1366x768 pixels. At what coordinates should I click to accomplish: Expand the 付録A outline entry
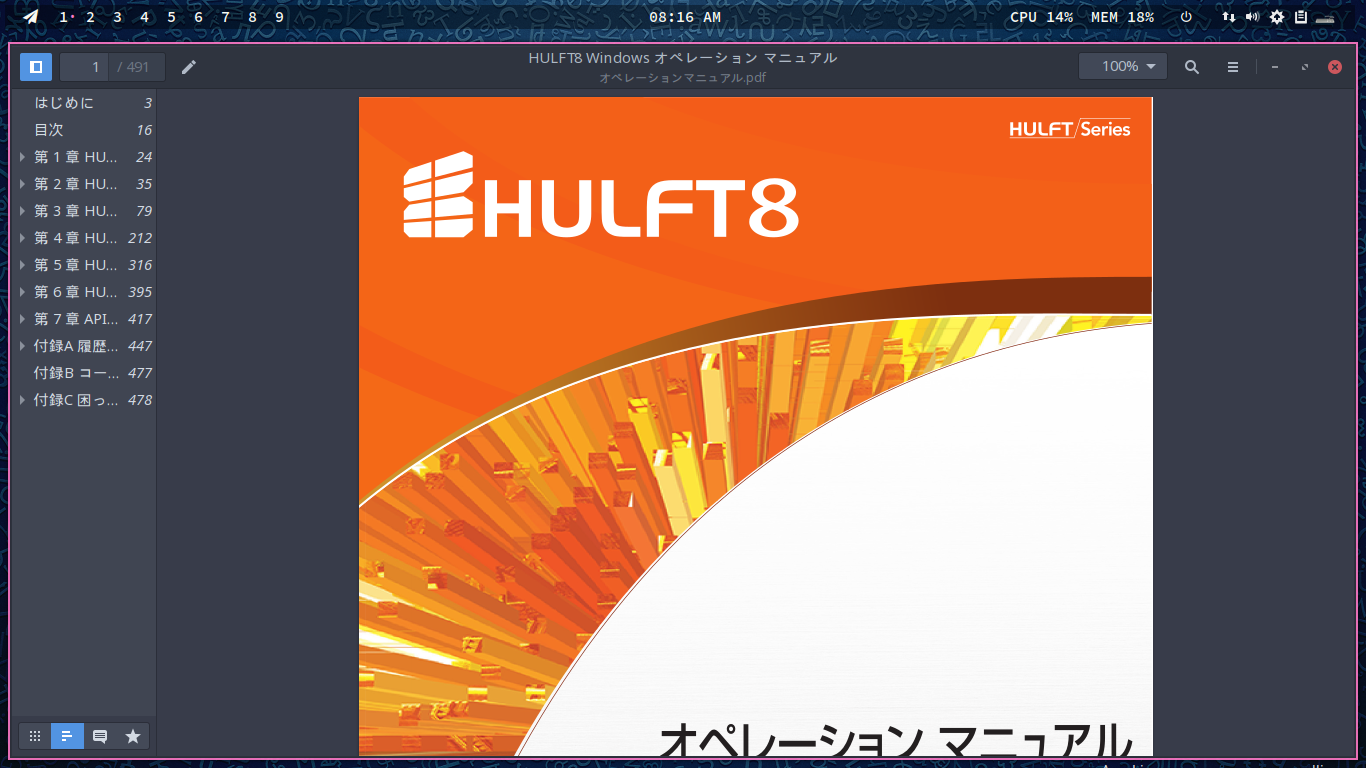pyautogui.click(x=23, y=346)
